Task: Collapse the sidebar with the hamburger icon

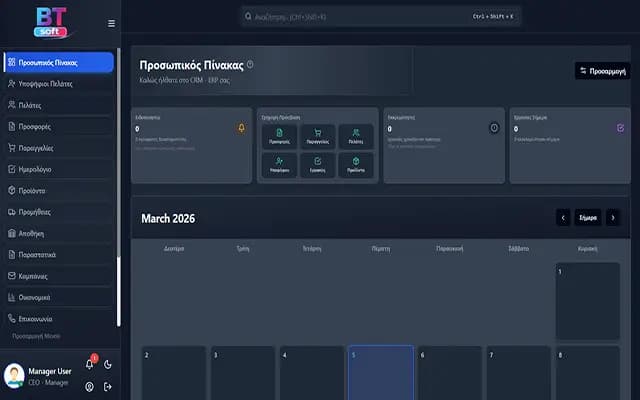Action: pos(111,24)
